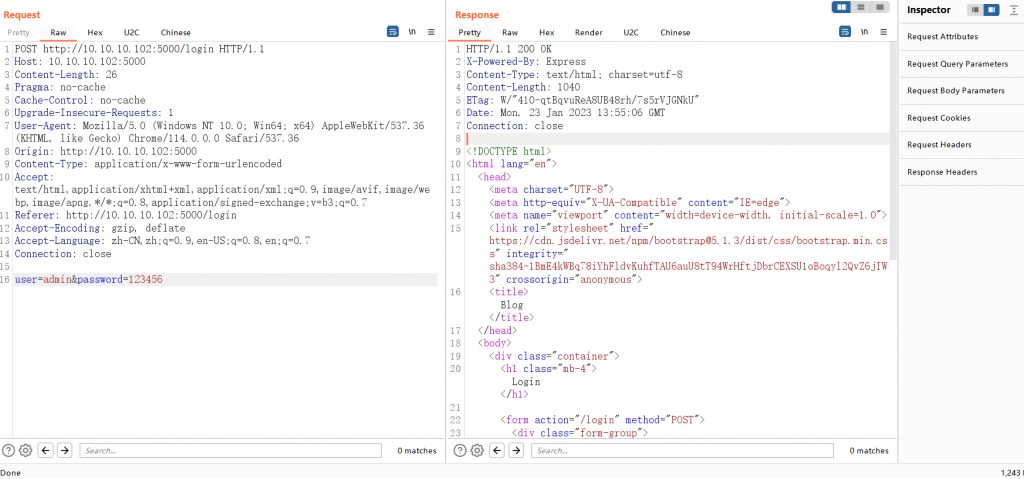Expand Request Body Parameters section

click(955, 91)
